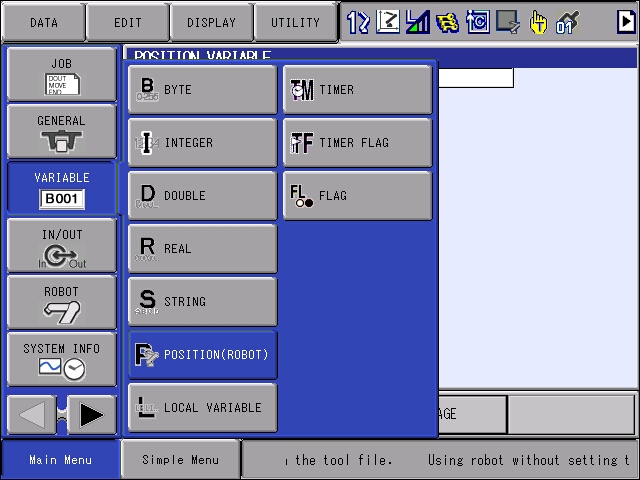Click the white input field under title
Viewport: 640px width, 480px height.
click(476, 78)
